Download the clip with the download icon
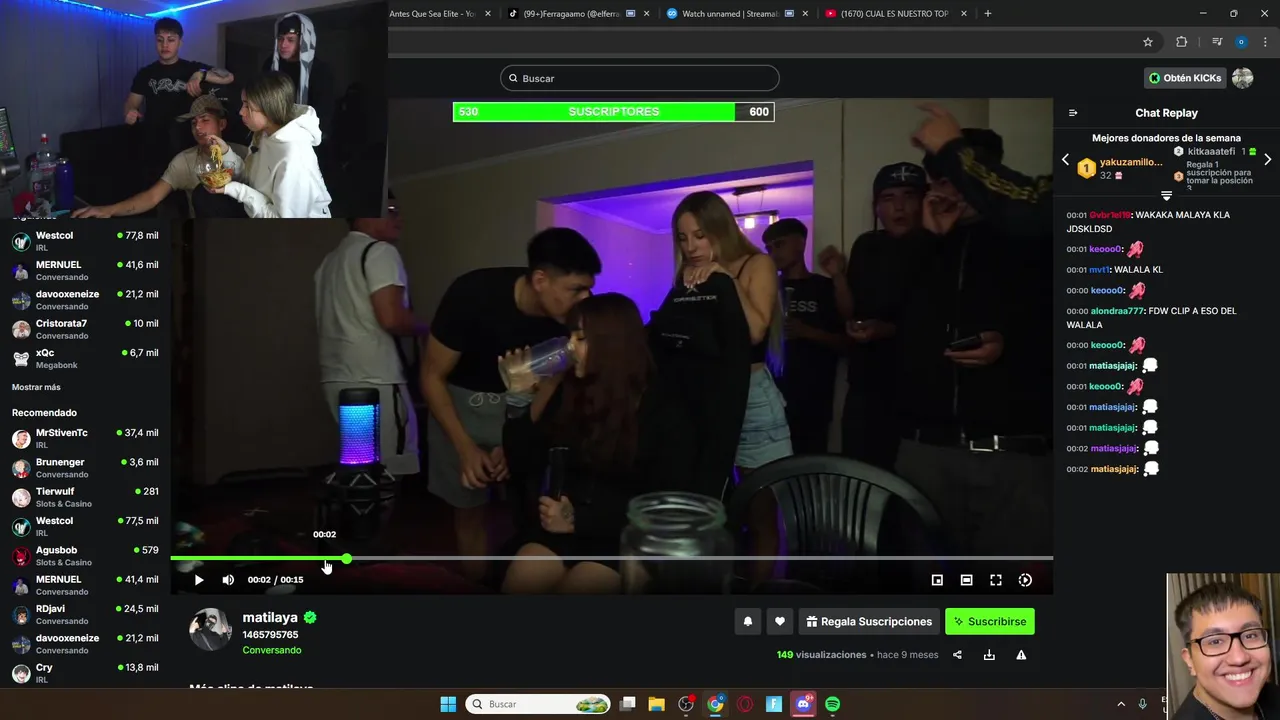 pyautogui.click(x=989, y=655)
